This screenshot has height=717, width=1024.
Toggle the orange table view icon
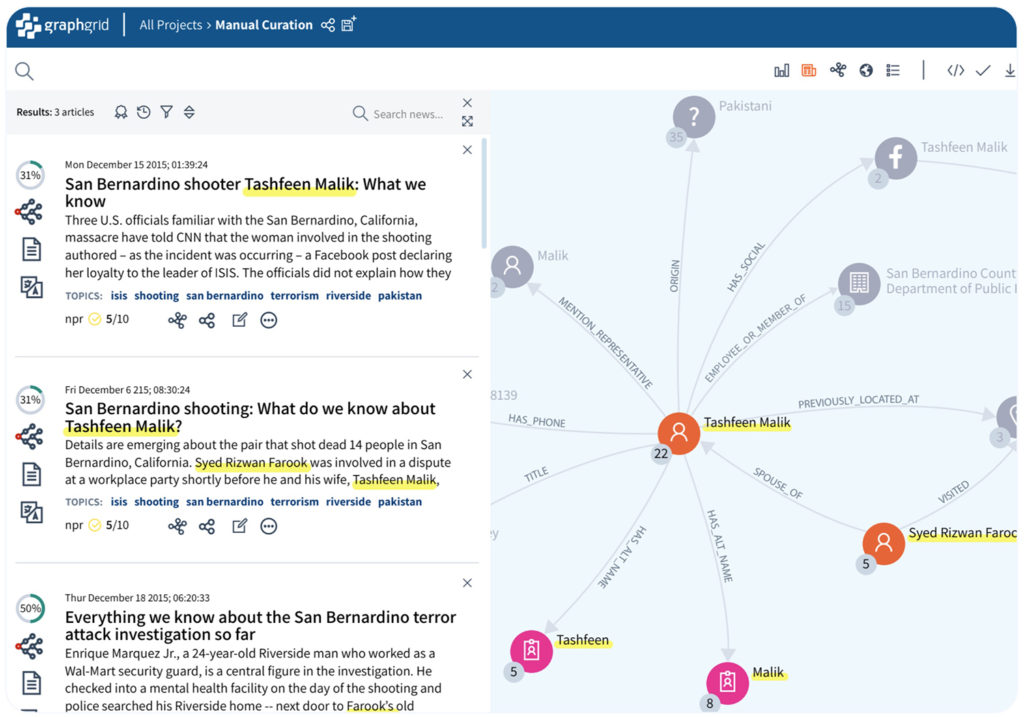coord(809,70)
